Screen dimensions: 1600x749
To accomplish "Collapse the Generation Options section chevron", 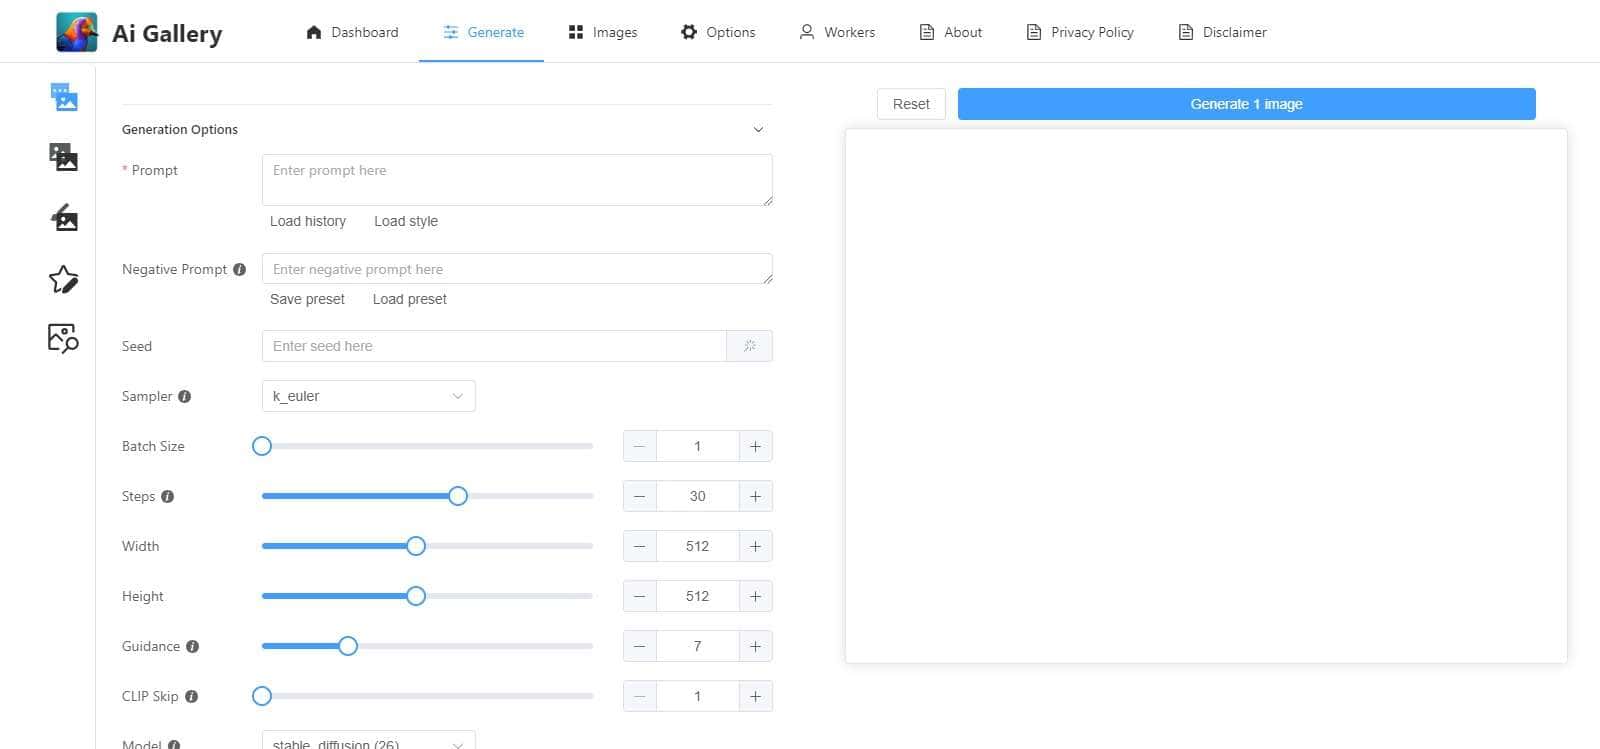I will tap(758, 130).
